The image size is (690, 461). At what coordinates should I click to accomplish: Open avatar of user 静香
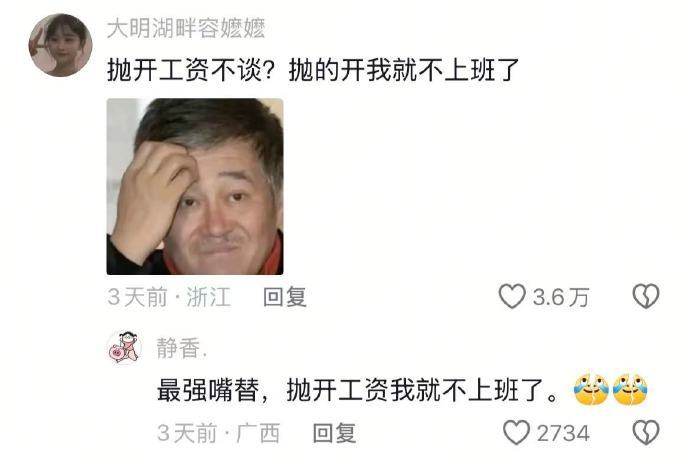125,348
